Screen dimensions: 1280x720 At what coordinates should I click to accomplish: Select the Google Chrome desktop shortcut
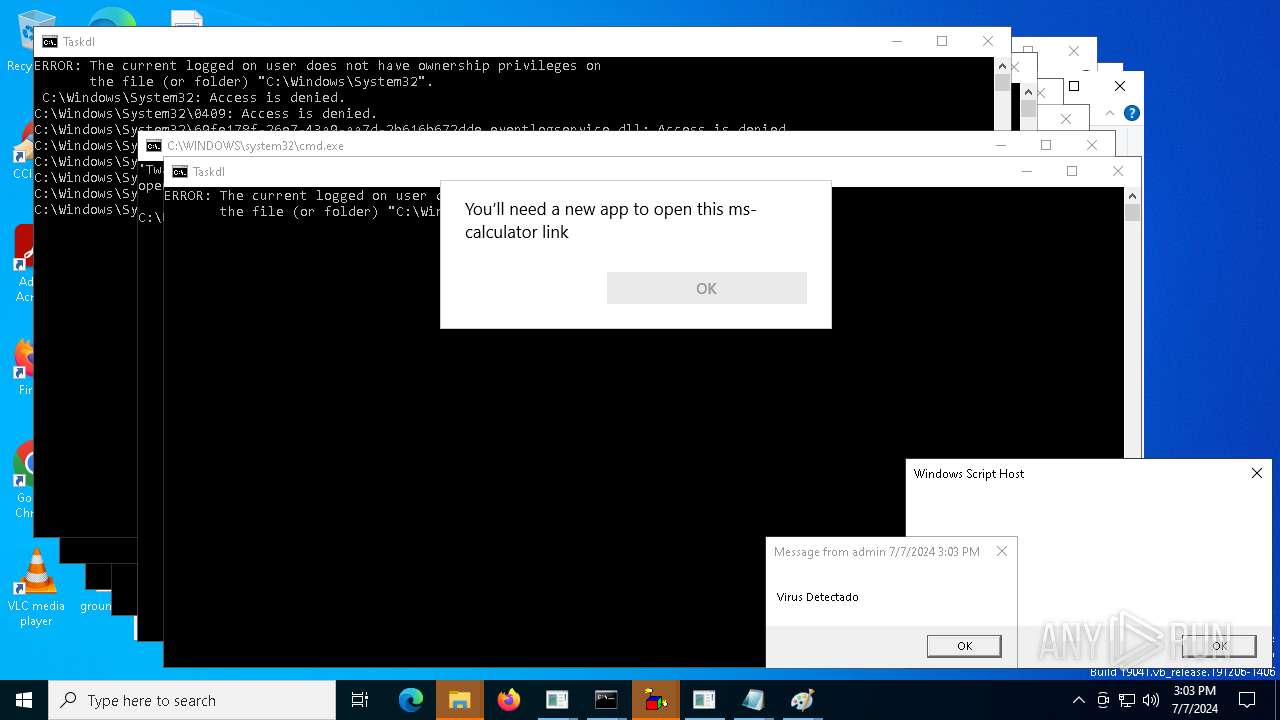coord(24,480)
